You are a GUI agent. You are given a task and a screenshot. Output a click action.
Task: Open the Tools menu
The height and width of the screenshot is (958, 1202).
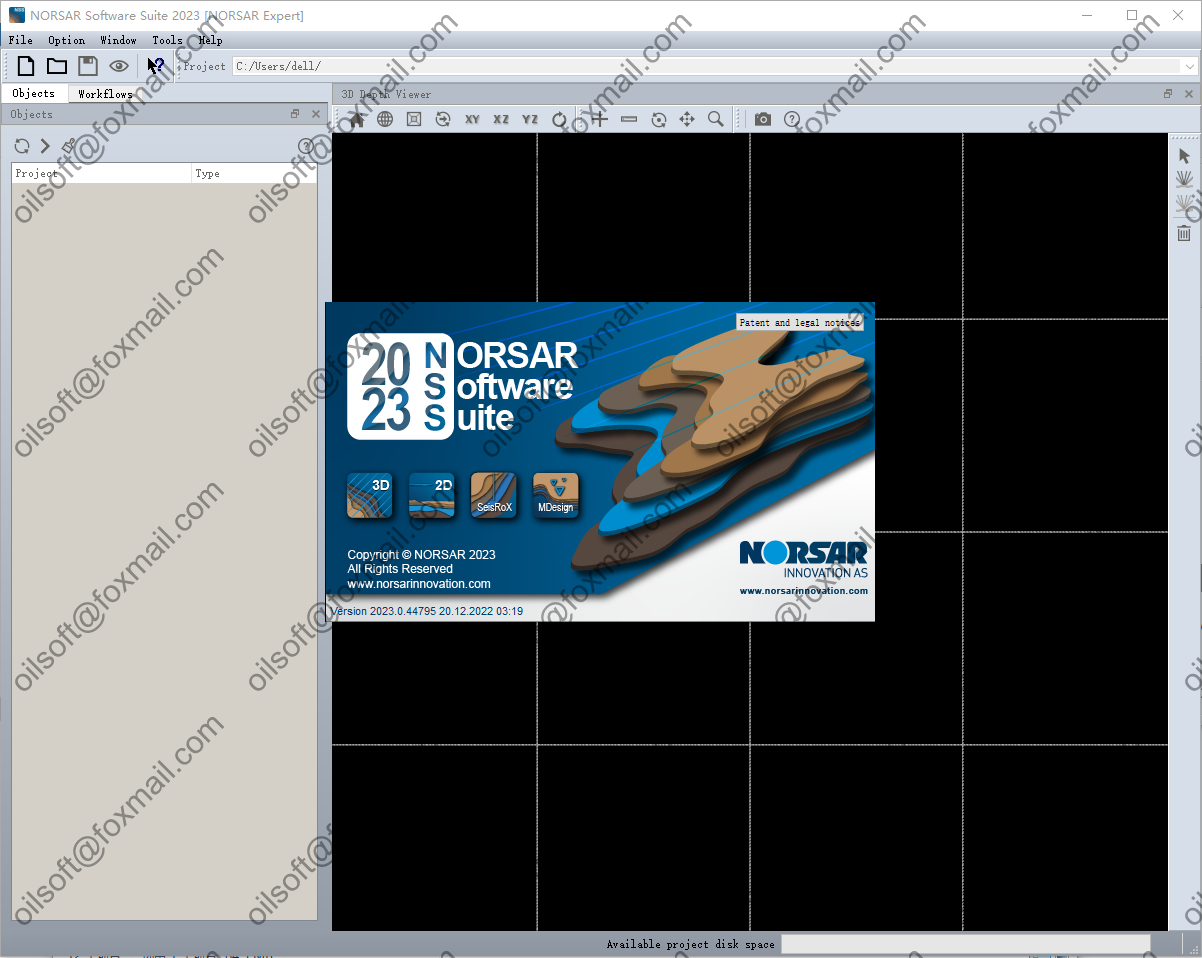[x=167, y=40]
